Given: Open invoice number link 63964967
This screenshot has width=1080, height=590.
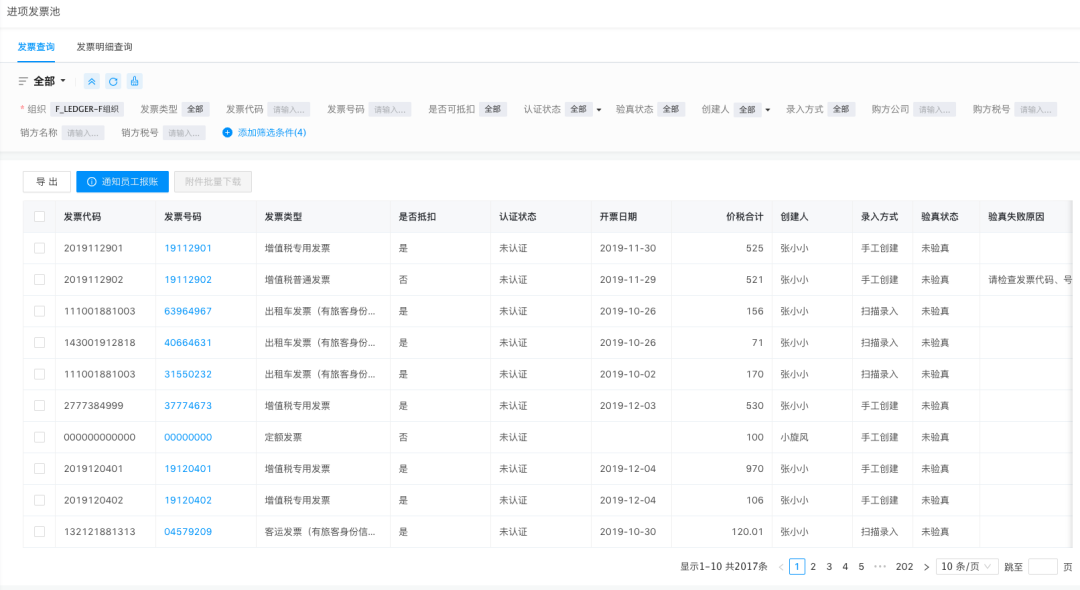Looking at the screenshot, I should tap(188, 311).
